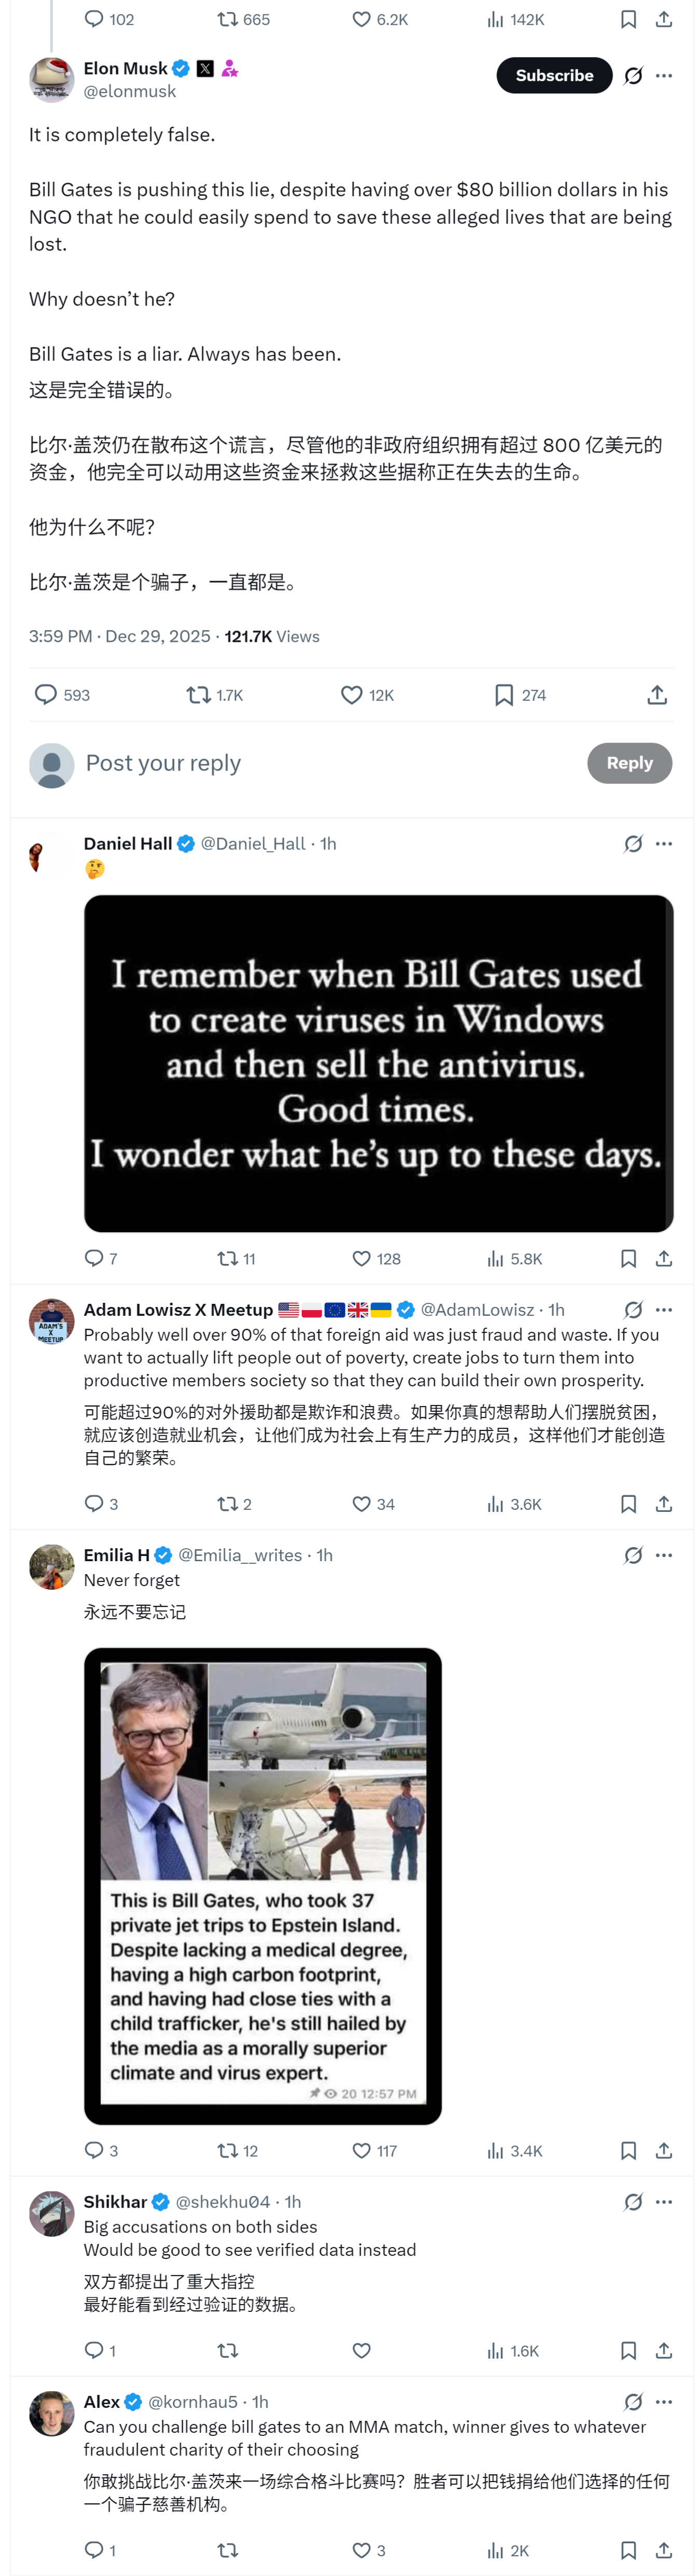View analytics on Emilia H's reply showing 3.4K
Image resolution: width=697 pixels, height=2576 pixels.
496,2151
